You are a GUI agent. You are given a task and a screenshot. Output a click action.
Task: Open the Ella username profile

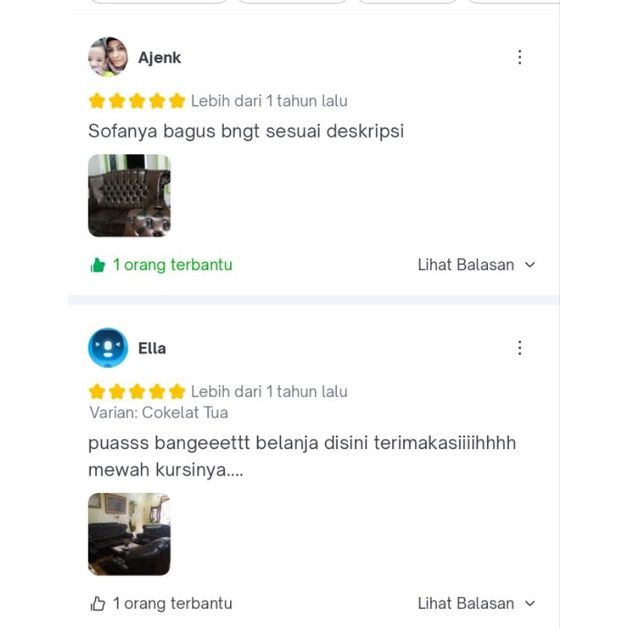[x=152, y=348]
